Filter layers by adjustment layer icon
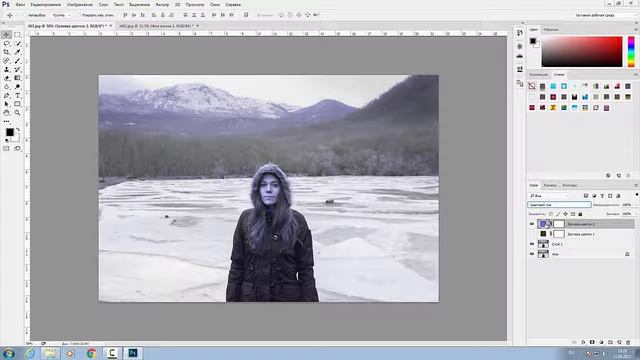The width and height of the screenshot is (640, 360). click(594, 196)
